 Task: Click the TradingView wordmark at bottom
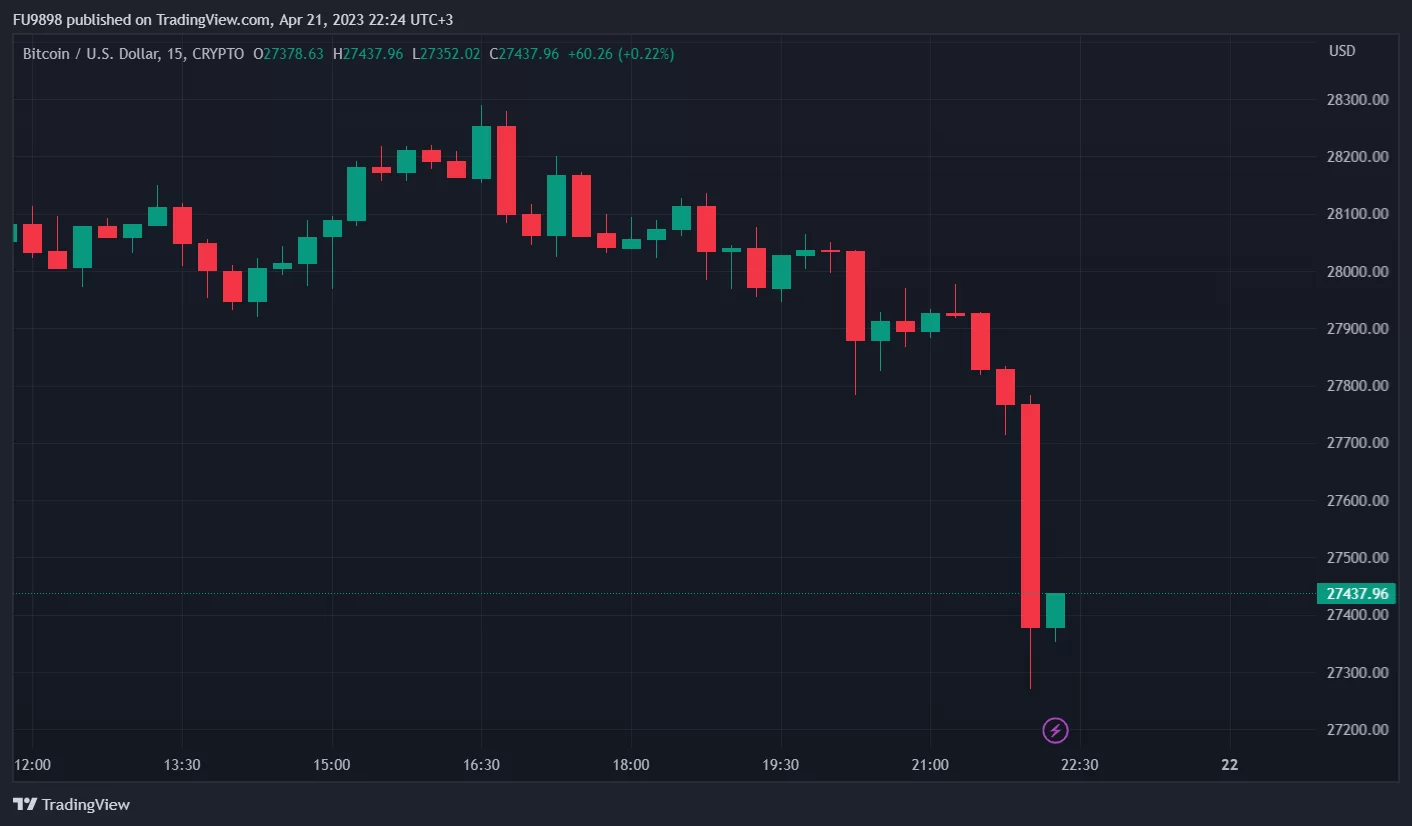point(86,804)
